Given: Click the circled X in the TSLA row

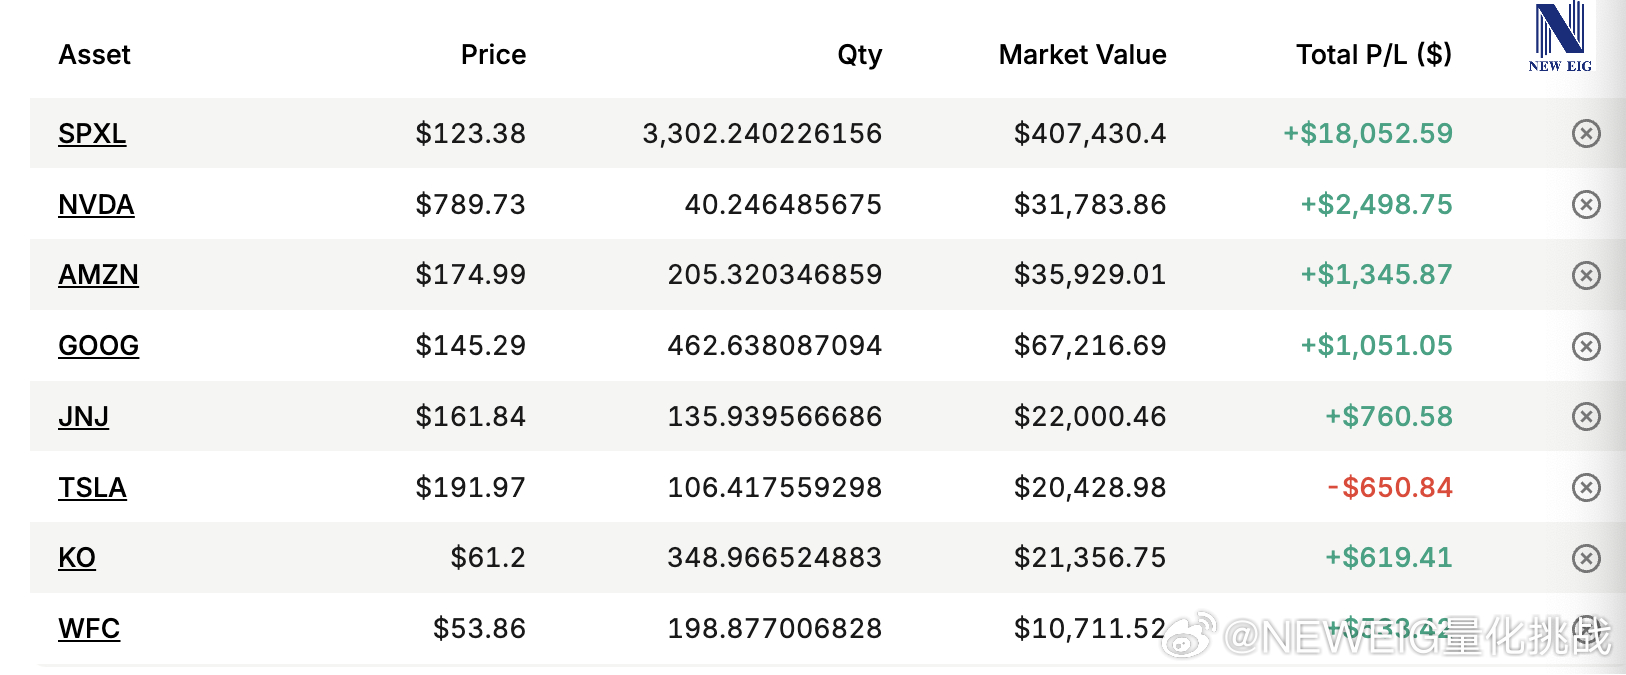Looking at the screenshot, I should (x=1586, y=487).
